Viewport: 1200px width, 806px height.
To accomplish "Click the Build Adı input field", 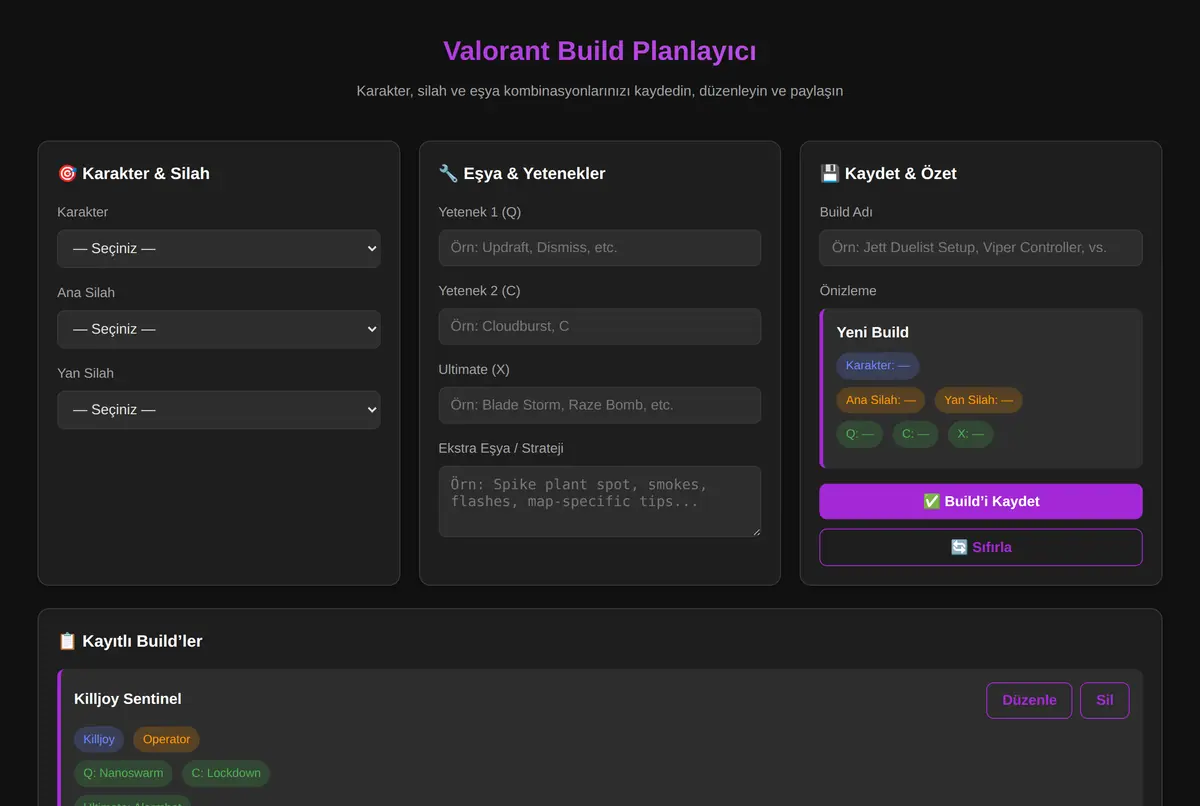I will (980, 247).
